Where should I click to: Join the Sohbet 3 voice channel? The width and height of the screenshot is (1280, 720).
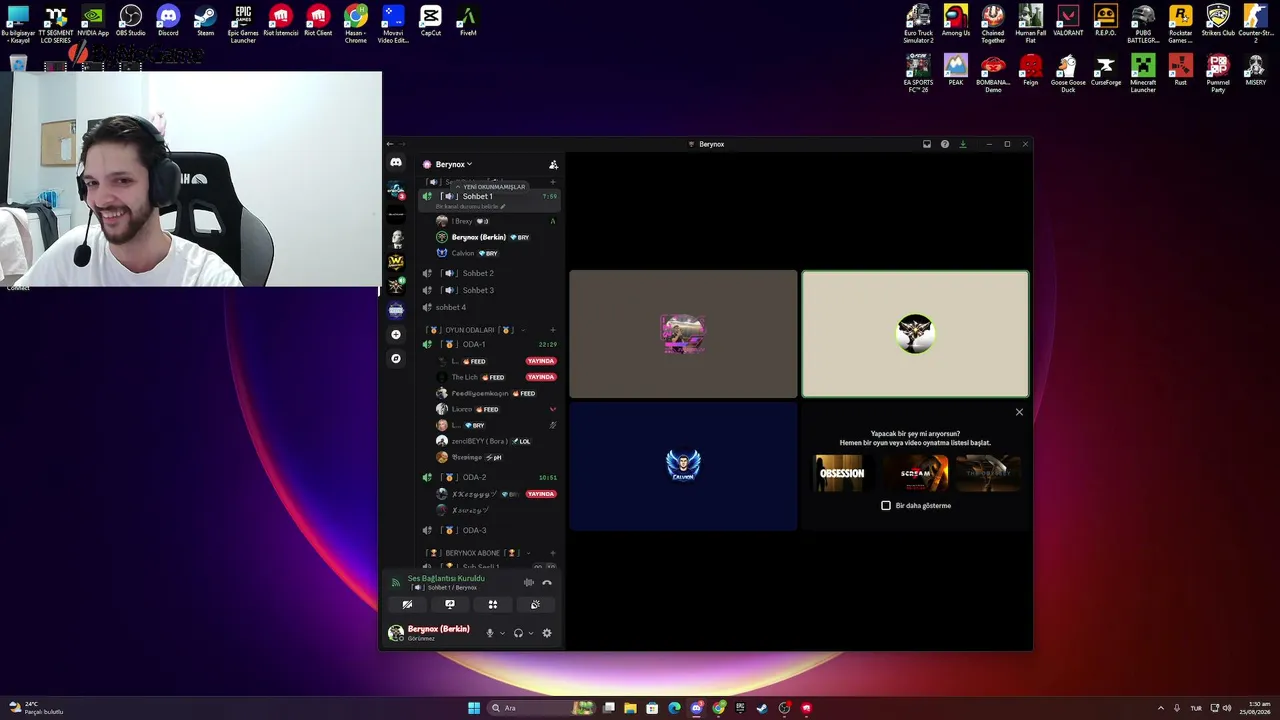coord(490,290)
